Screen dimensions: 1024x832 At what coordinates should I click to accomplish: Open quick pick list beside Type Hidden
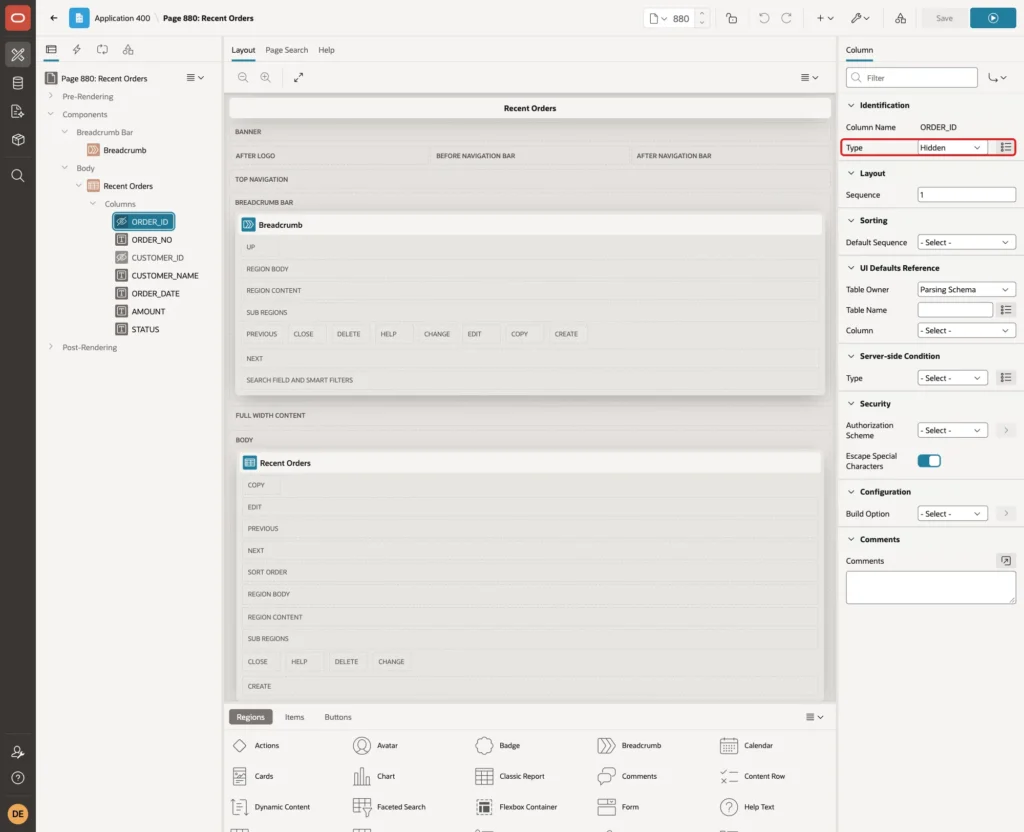pyautogui.click(x=1006, y=148)
